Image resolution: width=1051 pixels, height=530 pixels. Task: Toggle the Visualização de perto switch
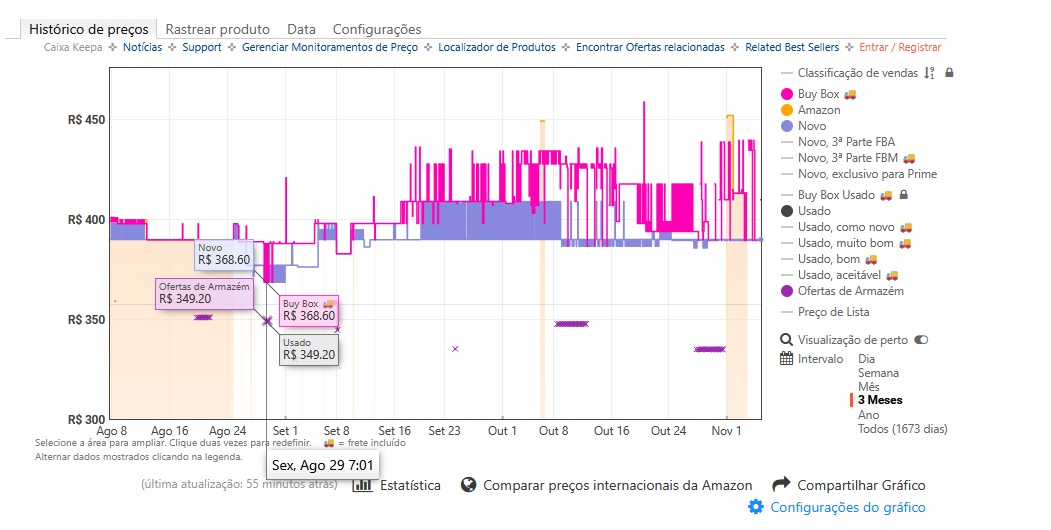pos(921,340)
